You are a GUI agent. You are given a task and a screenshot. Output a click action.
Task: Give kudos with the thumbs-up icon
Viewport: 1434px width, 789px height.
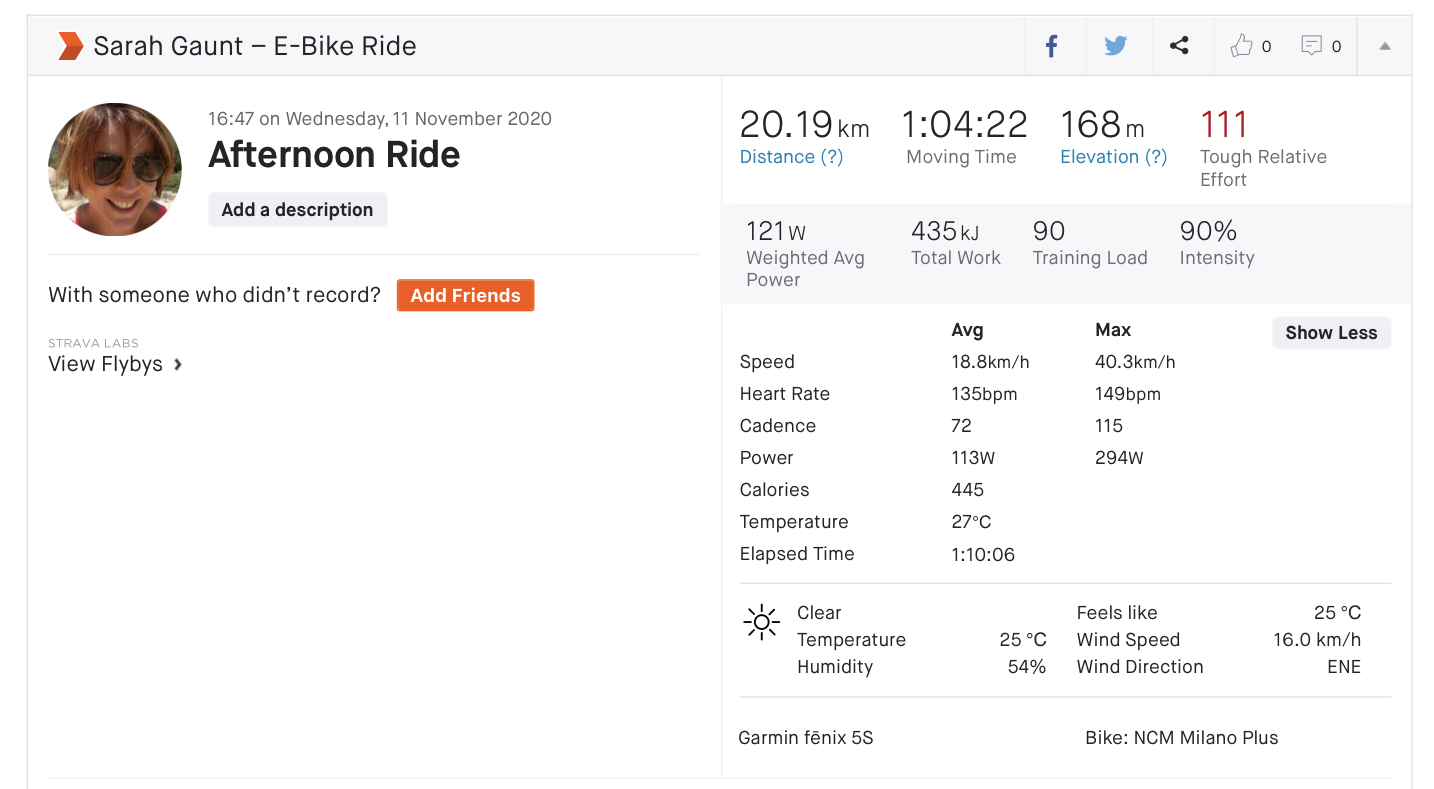(x=1242, y=46)
